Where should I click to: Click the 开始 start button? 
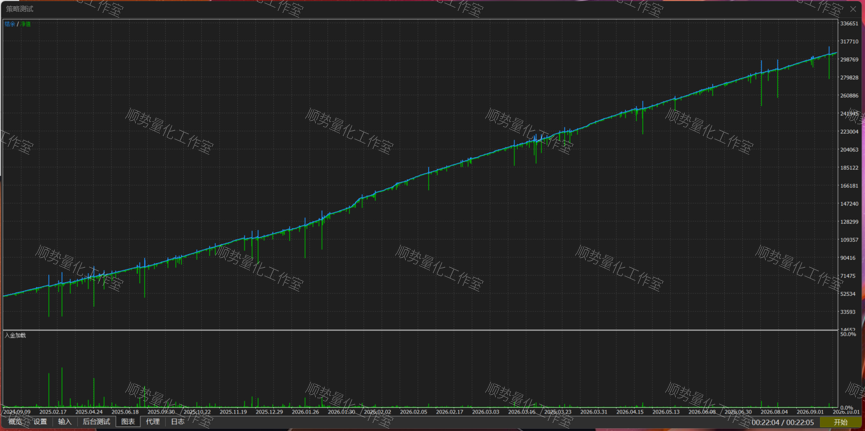[840, 422]
